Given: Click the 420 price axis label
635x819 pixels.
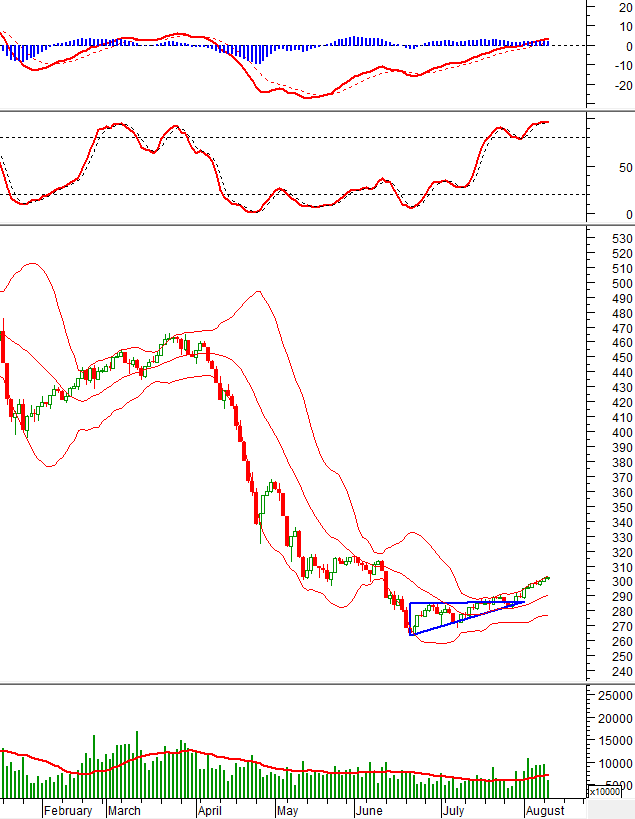Looking at the screenshot, I should point(621,403).
